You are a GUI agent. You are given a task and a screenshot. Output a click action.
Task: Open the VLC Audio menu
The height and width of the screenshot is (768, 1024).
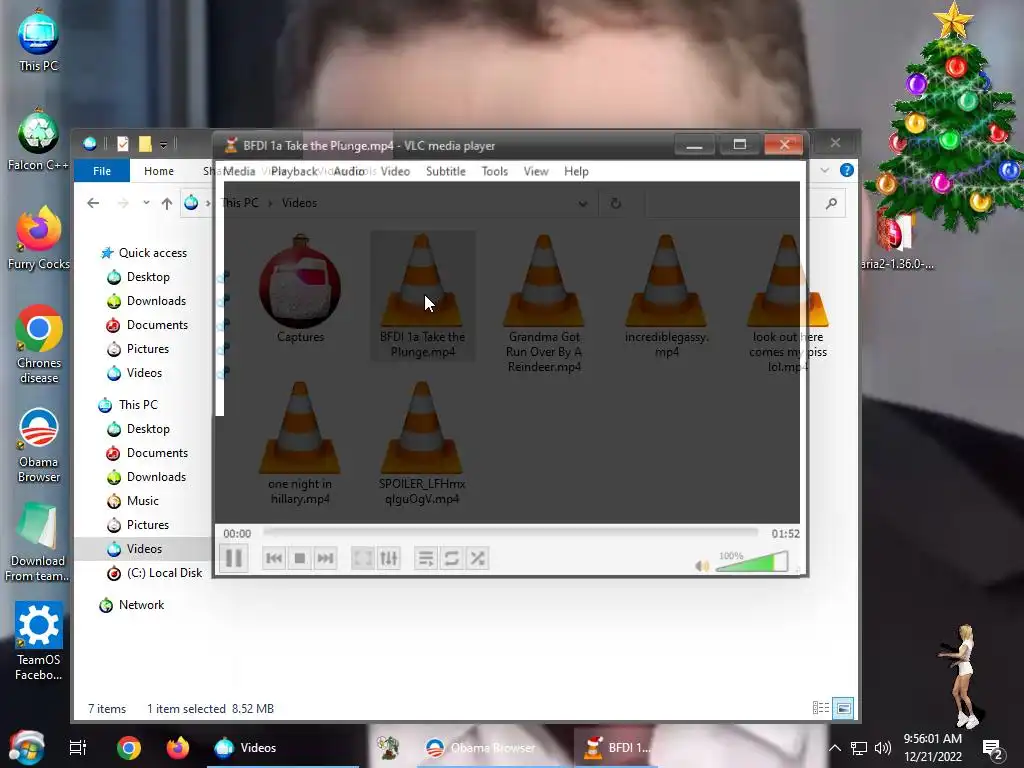click(x=349, y=171)
